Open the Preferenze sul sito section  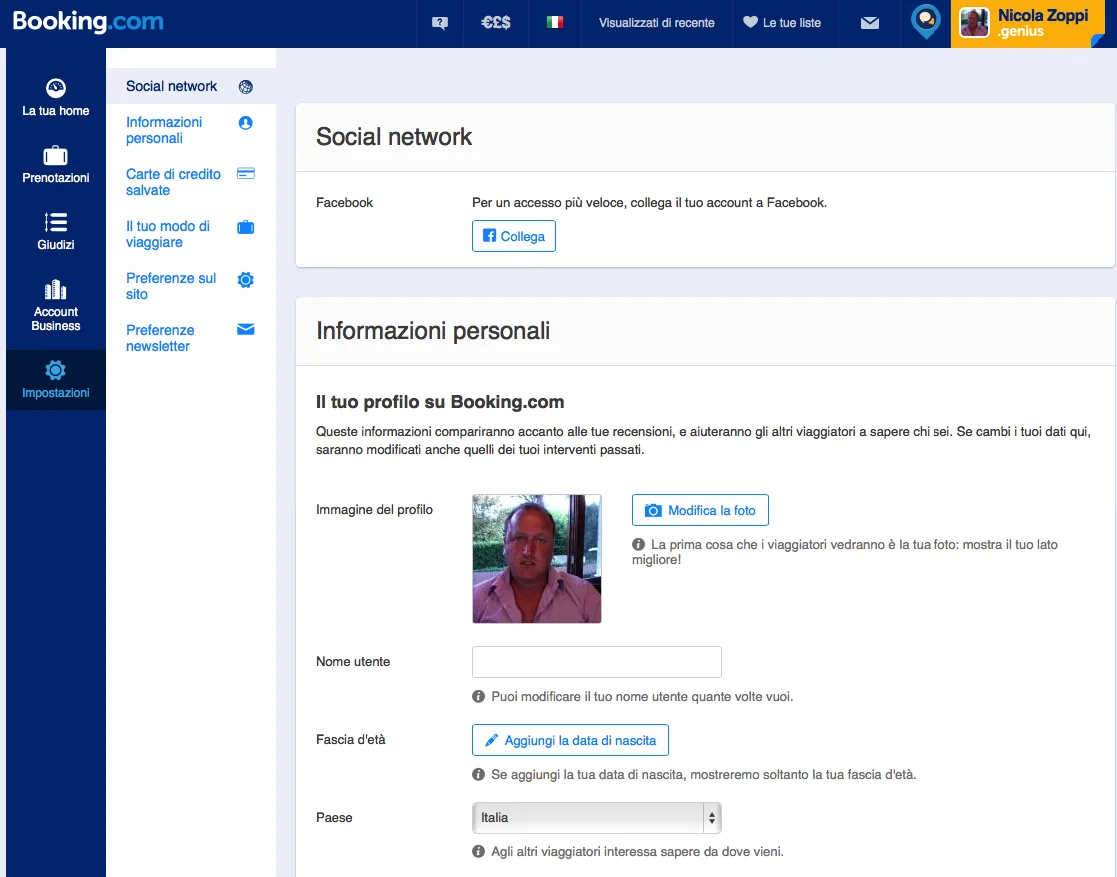pyautogui.click(x=171, y=286)
